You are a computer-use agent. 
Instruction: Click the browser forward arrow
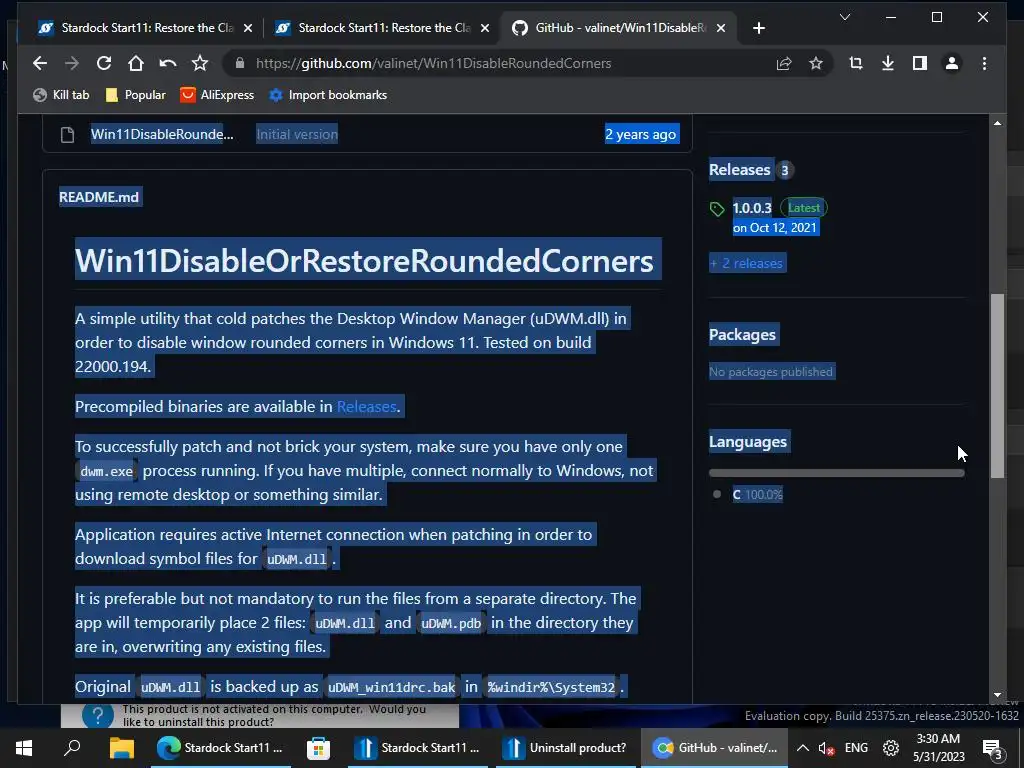(x=72, y=63)
